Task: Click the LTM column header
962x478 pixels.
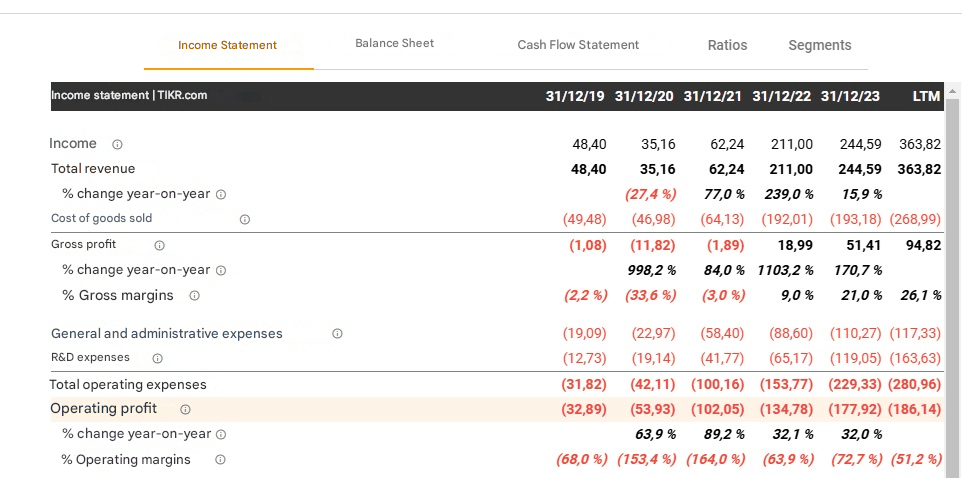Action: tap(926, 96)
